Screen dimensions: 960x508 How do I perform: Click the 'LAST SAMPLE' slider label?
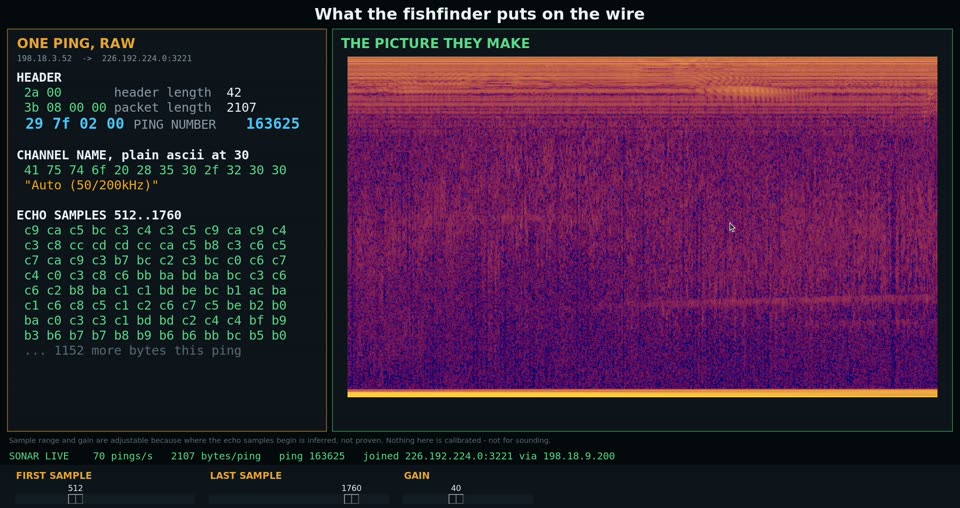246,476
